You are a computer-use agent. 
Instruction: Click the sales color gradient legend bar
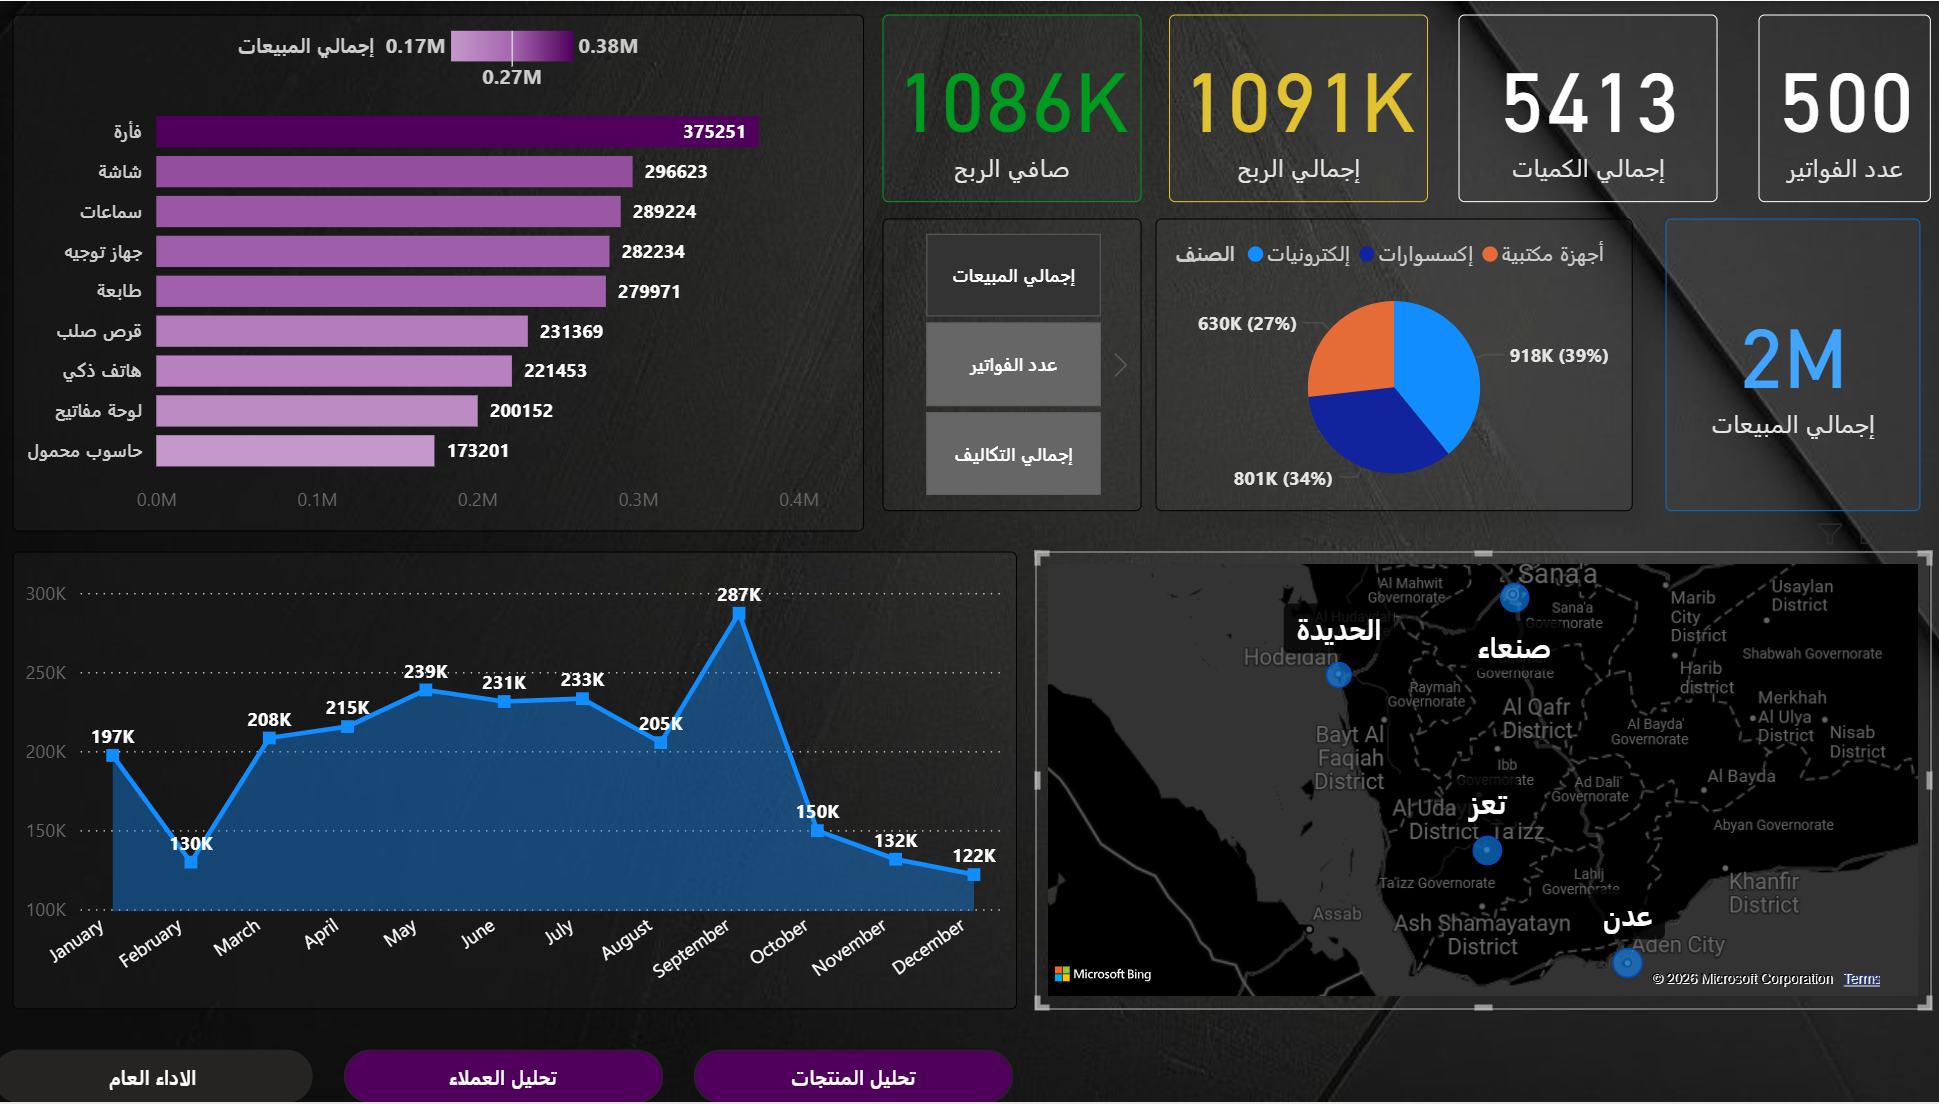[x=512, y=46]
